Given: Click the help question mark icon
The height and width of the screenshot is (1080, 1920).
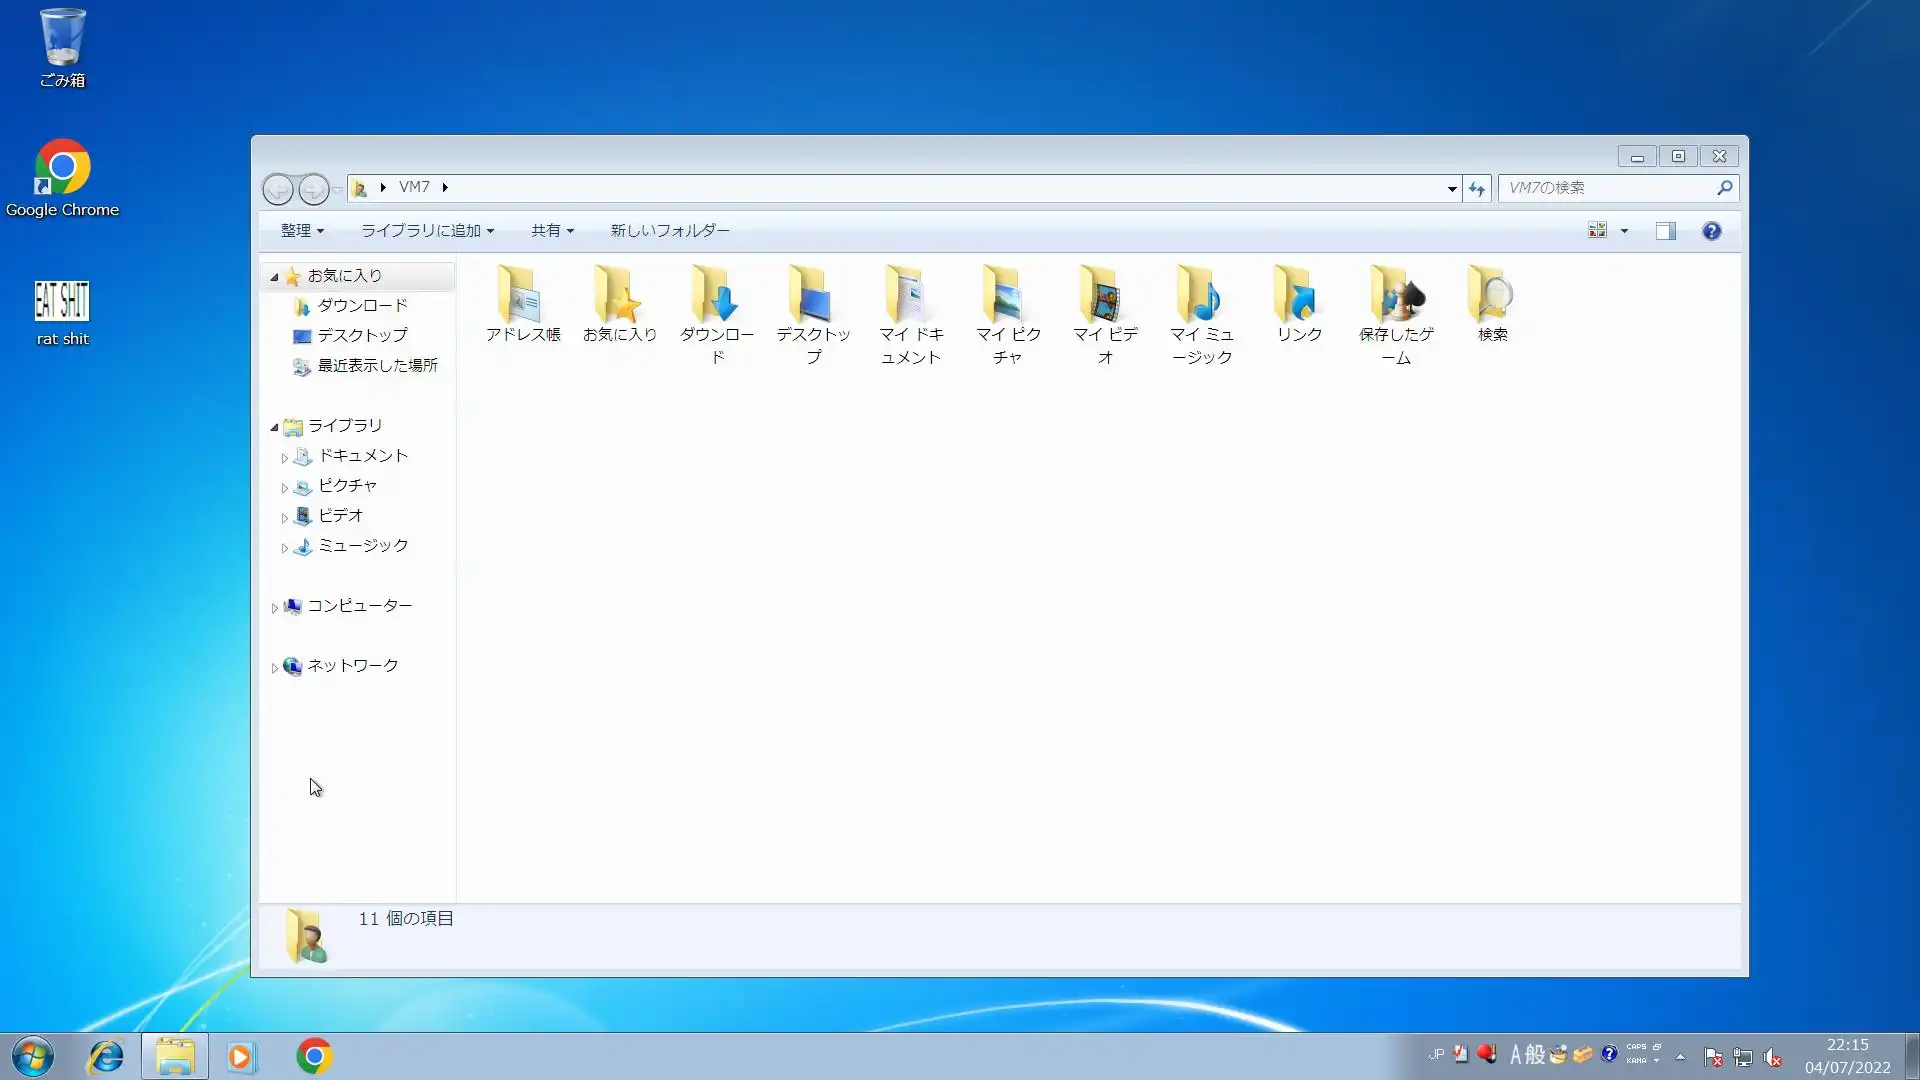Looking at the screenshot, I should (x=1711, y=231).
